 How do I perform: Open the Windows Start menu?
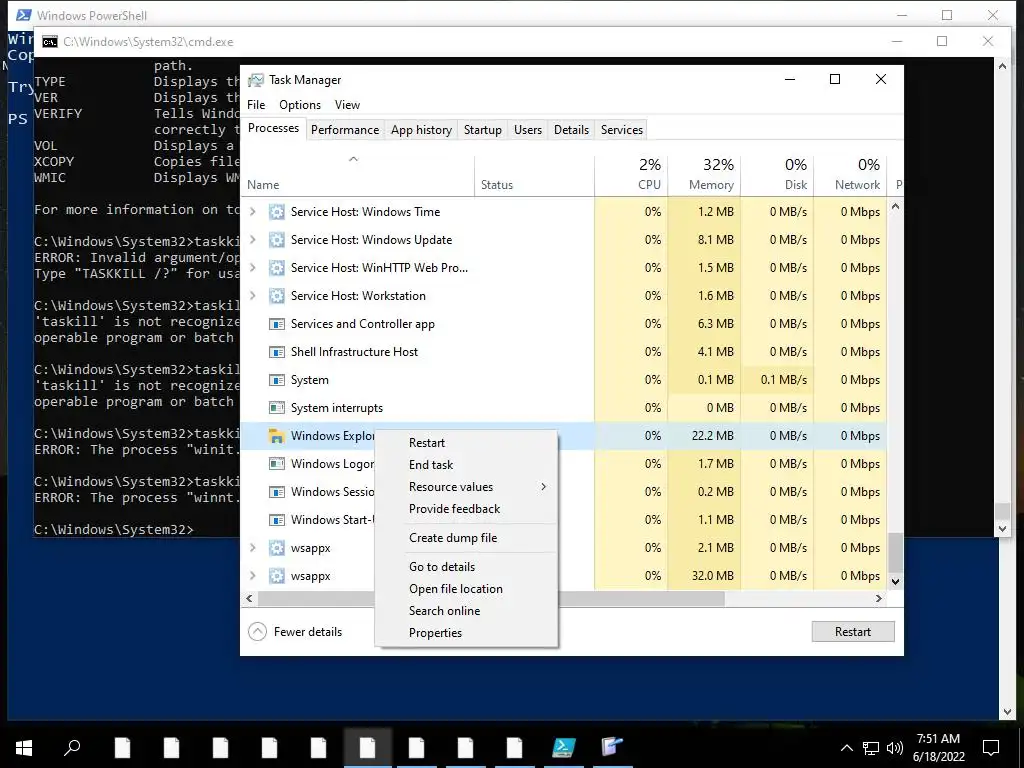[24, 748]
